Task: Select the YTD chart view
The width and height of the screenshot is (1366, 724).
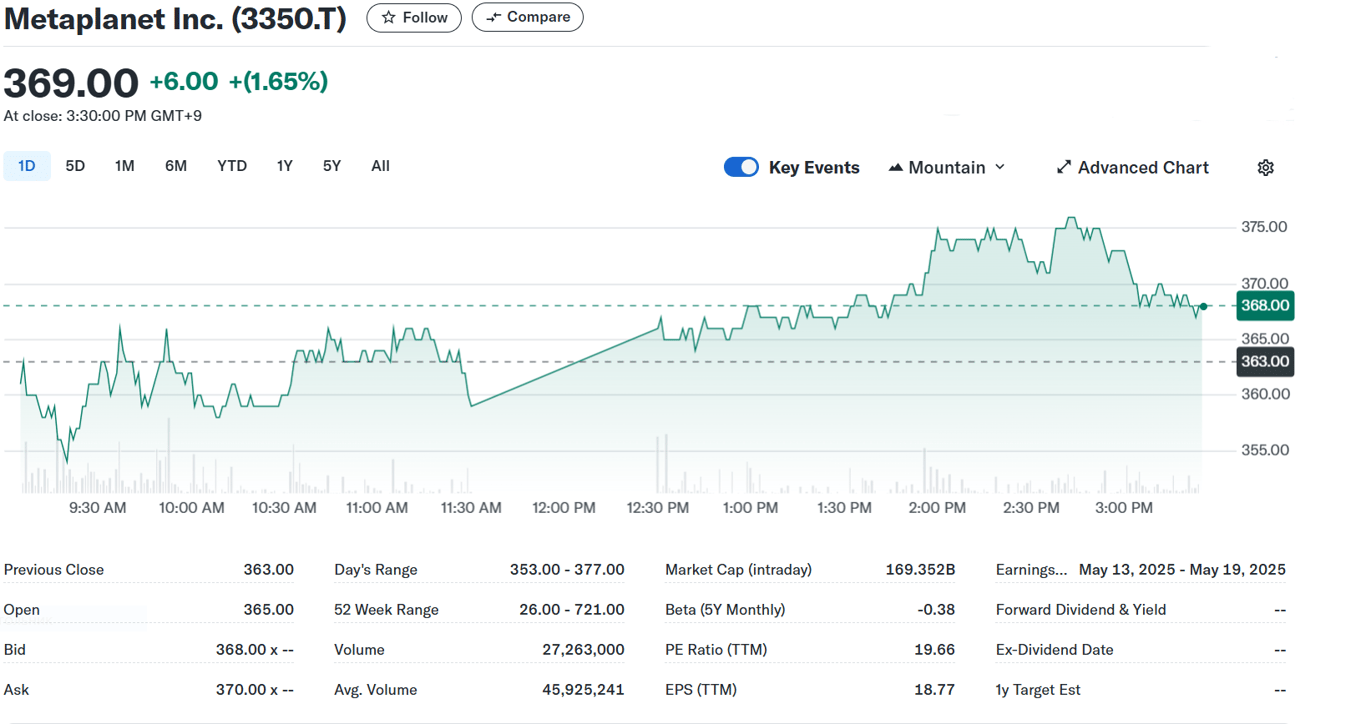Action: [231, 165]
